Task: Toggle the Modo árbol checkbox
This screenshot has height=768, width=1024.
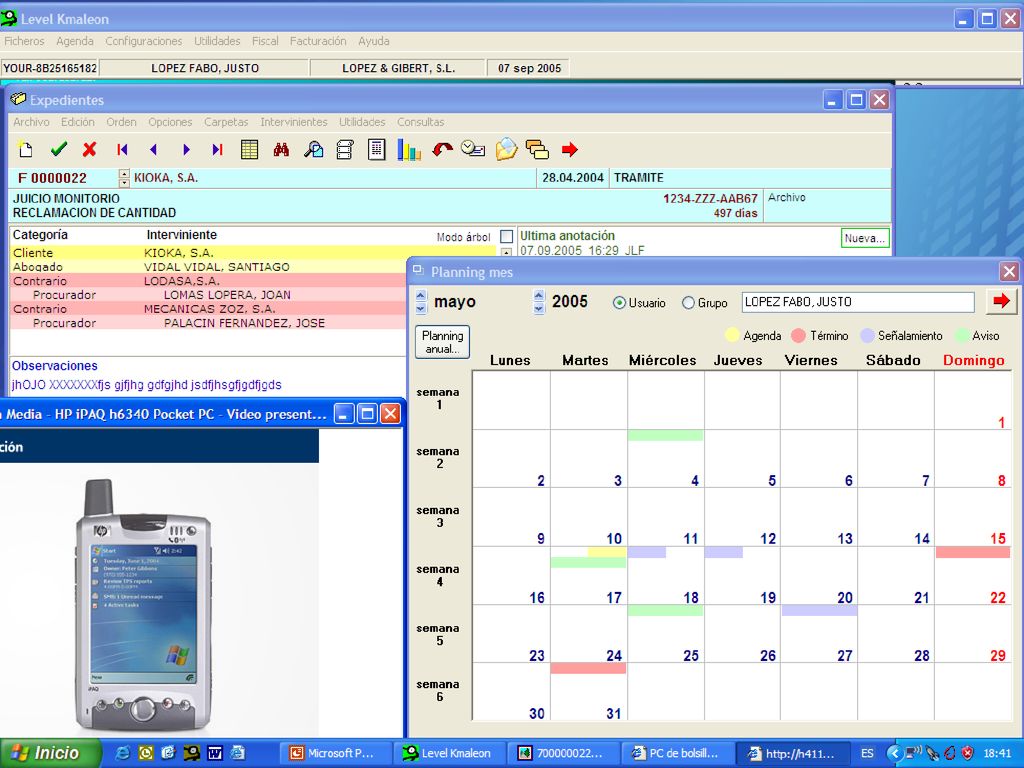Action: (x=506, y=236)
